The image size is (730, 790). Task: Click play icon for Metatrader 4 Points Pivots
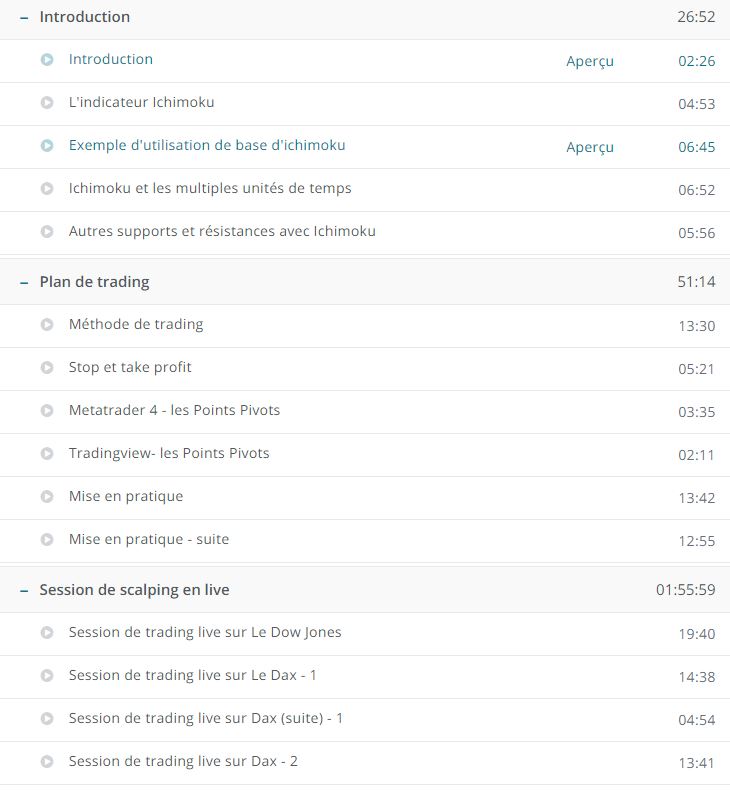point(47,411)
